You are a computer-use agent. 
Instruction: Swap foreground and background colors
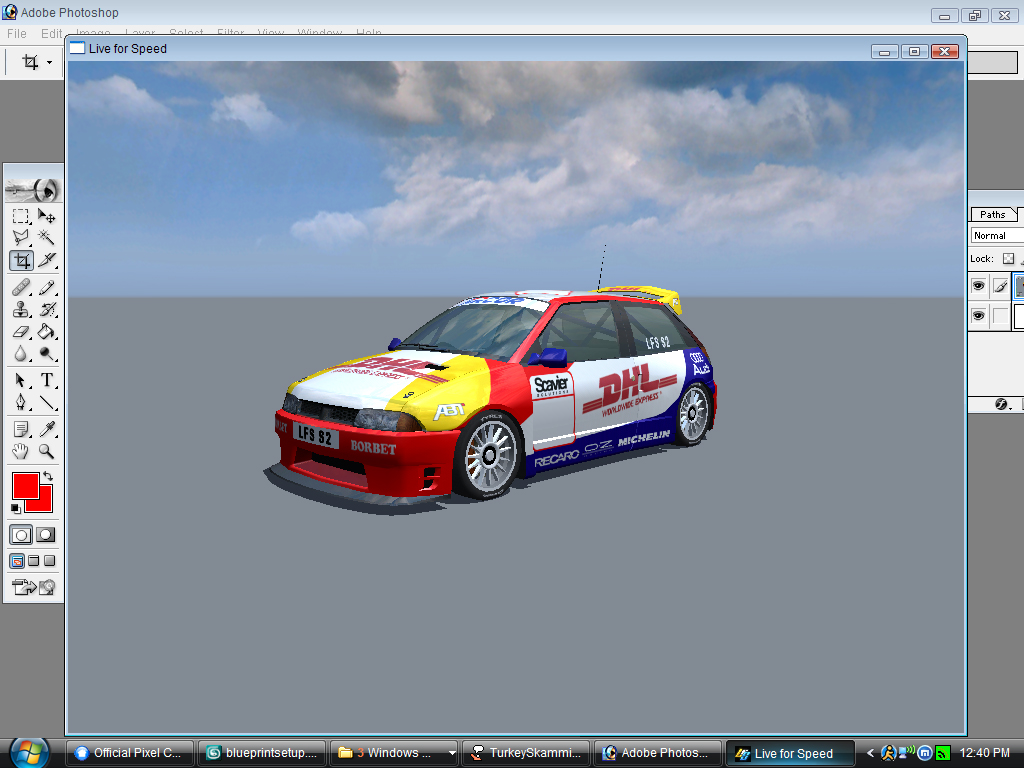point(48,476)
